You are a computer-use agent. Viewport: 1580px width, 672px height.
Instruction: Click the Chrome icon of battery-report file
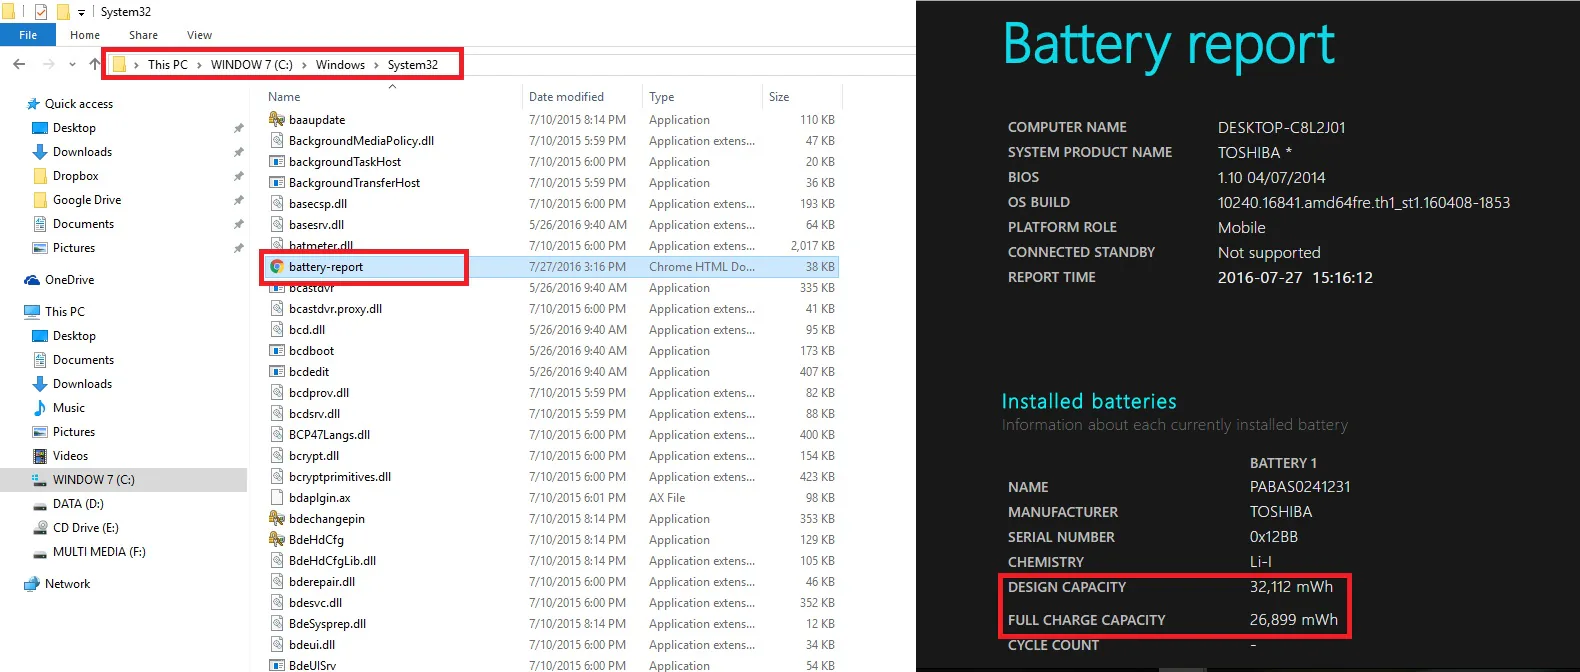tap(277, 267)
